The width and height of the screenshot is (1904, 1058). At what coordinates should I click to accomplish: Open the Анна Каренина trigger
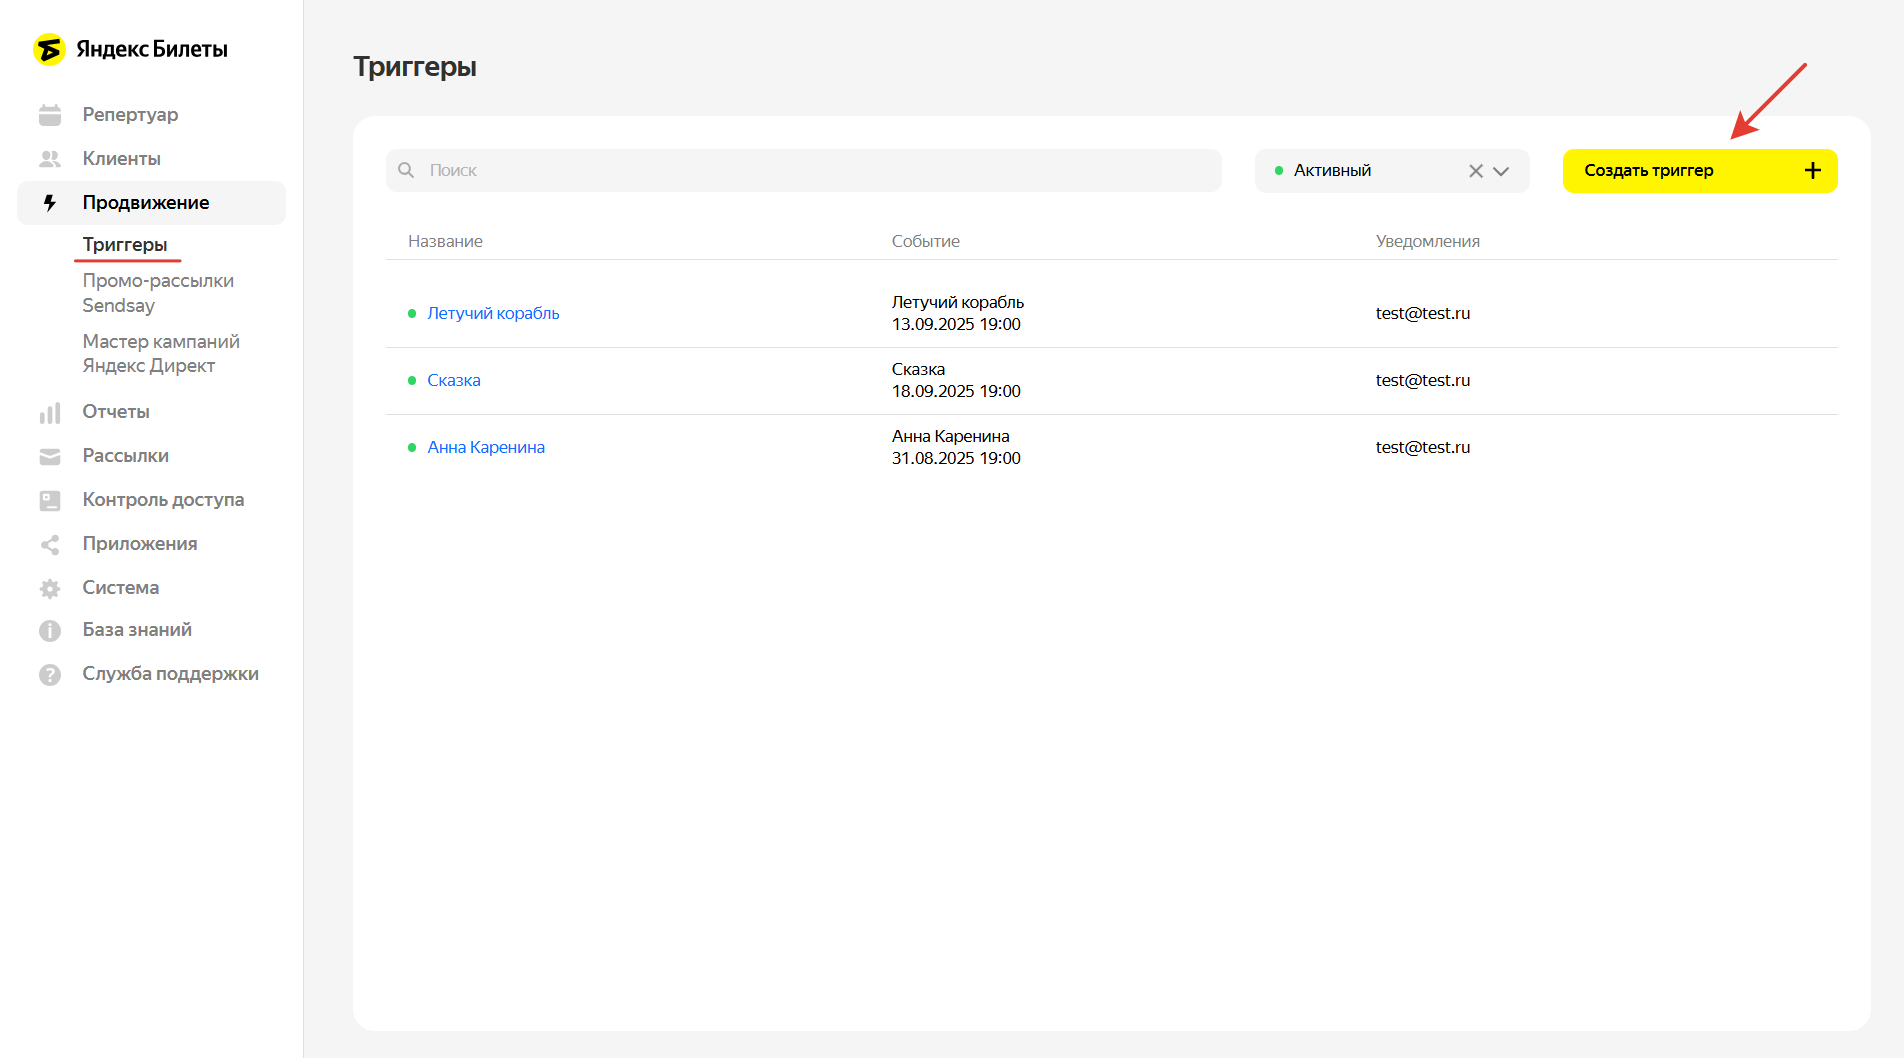pyautogui.click(x=486, y=447)
